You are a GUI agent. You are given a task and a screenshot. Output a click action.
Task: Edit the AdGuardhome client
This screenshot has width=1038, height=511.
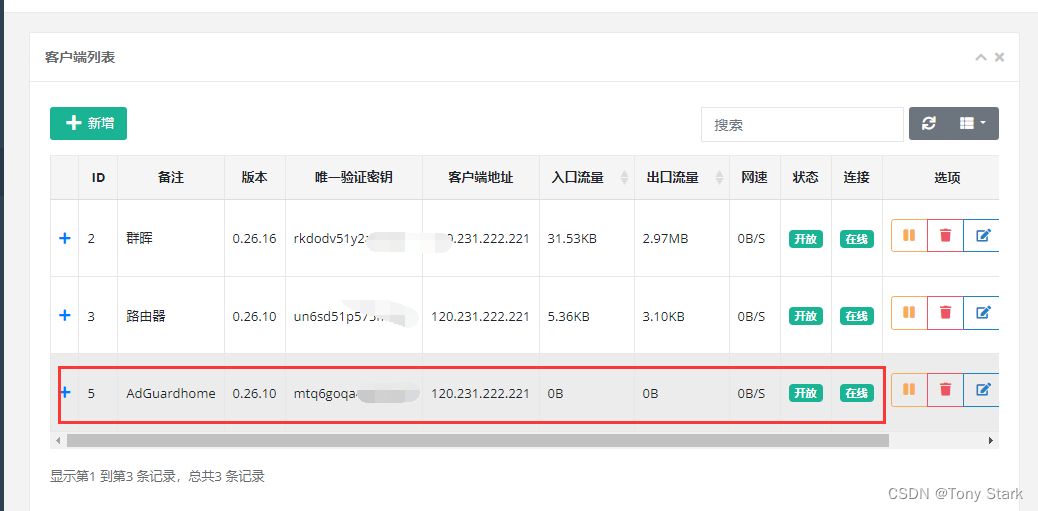981,390
